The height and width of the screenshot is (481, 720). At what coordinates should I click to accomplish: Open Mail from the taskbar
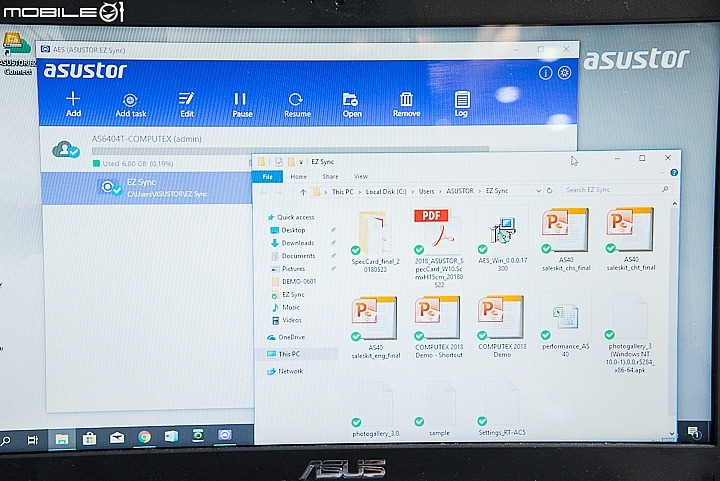(117, 438)
